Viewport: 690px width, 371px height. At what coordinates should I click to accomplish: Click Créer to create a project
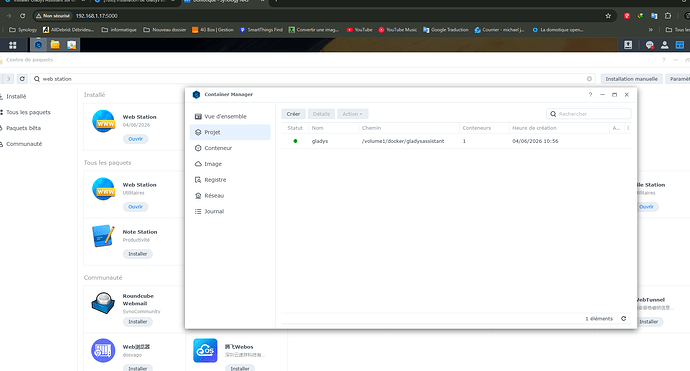pos(294,114)
